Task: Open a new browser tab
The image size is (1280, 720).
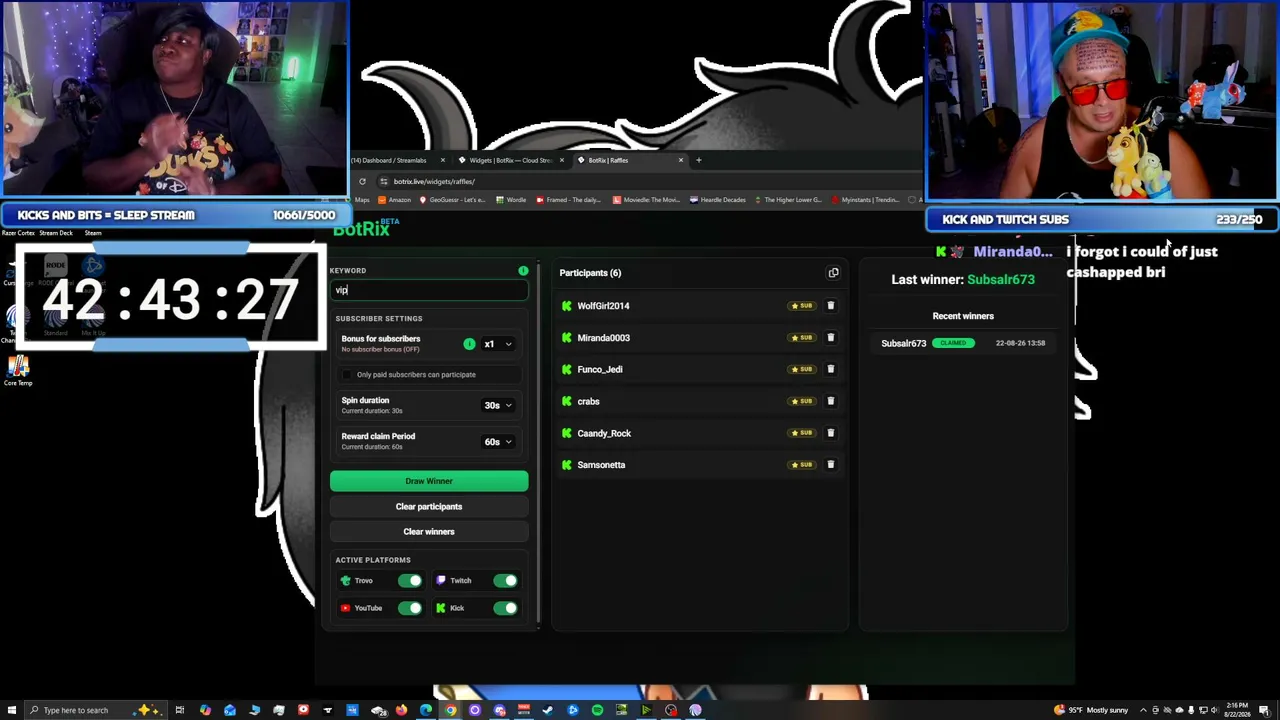Action: 699,160
